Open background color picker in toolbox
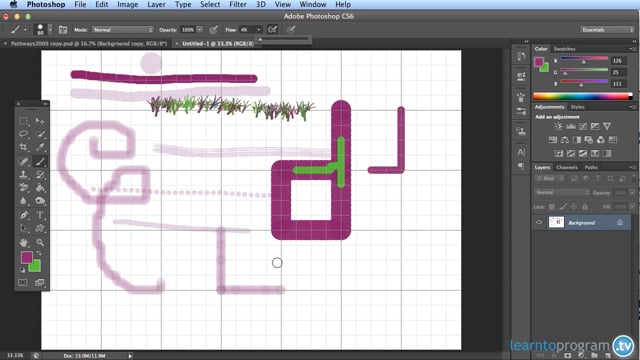Image resolution: width=640 pixels, height=360 pixels. click(36, 267)
